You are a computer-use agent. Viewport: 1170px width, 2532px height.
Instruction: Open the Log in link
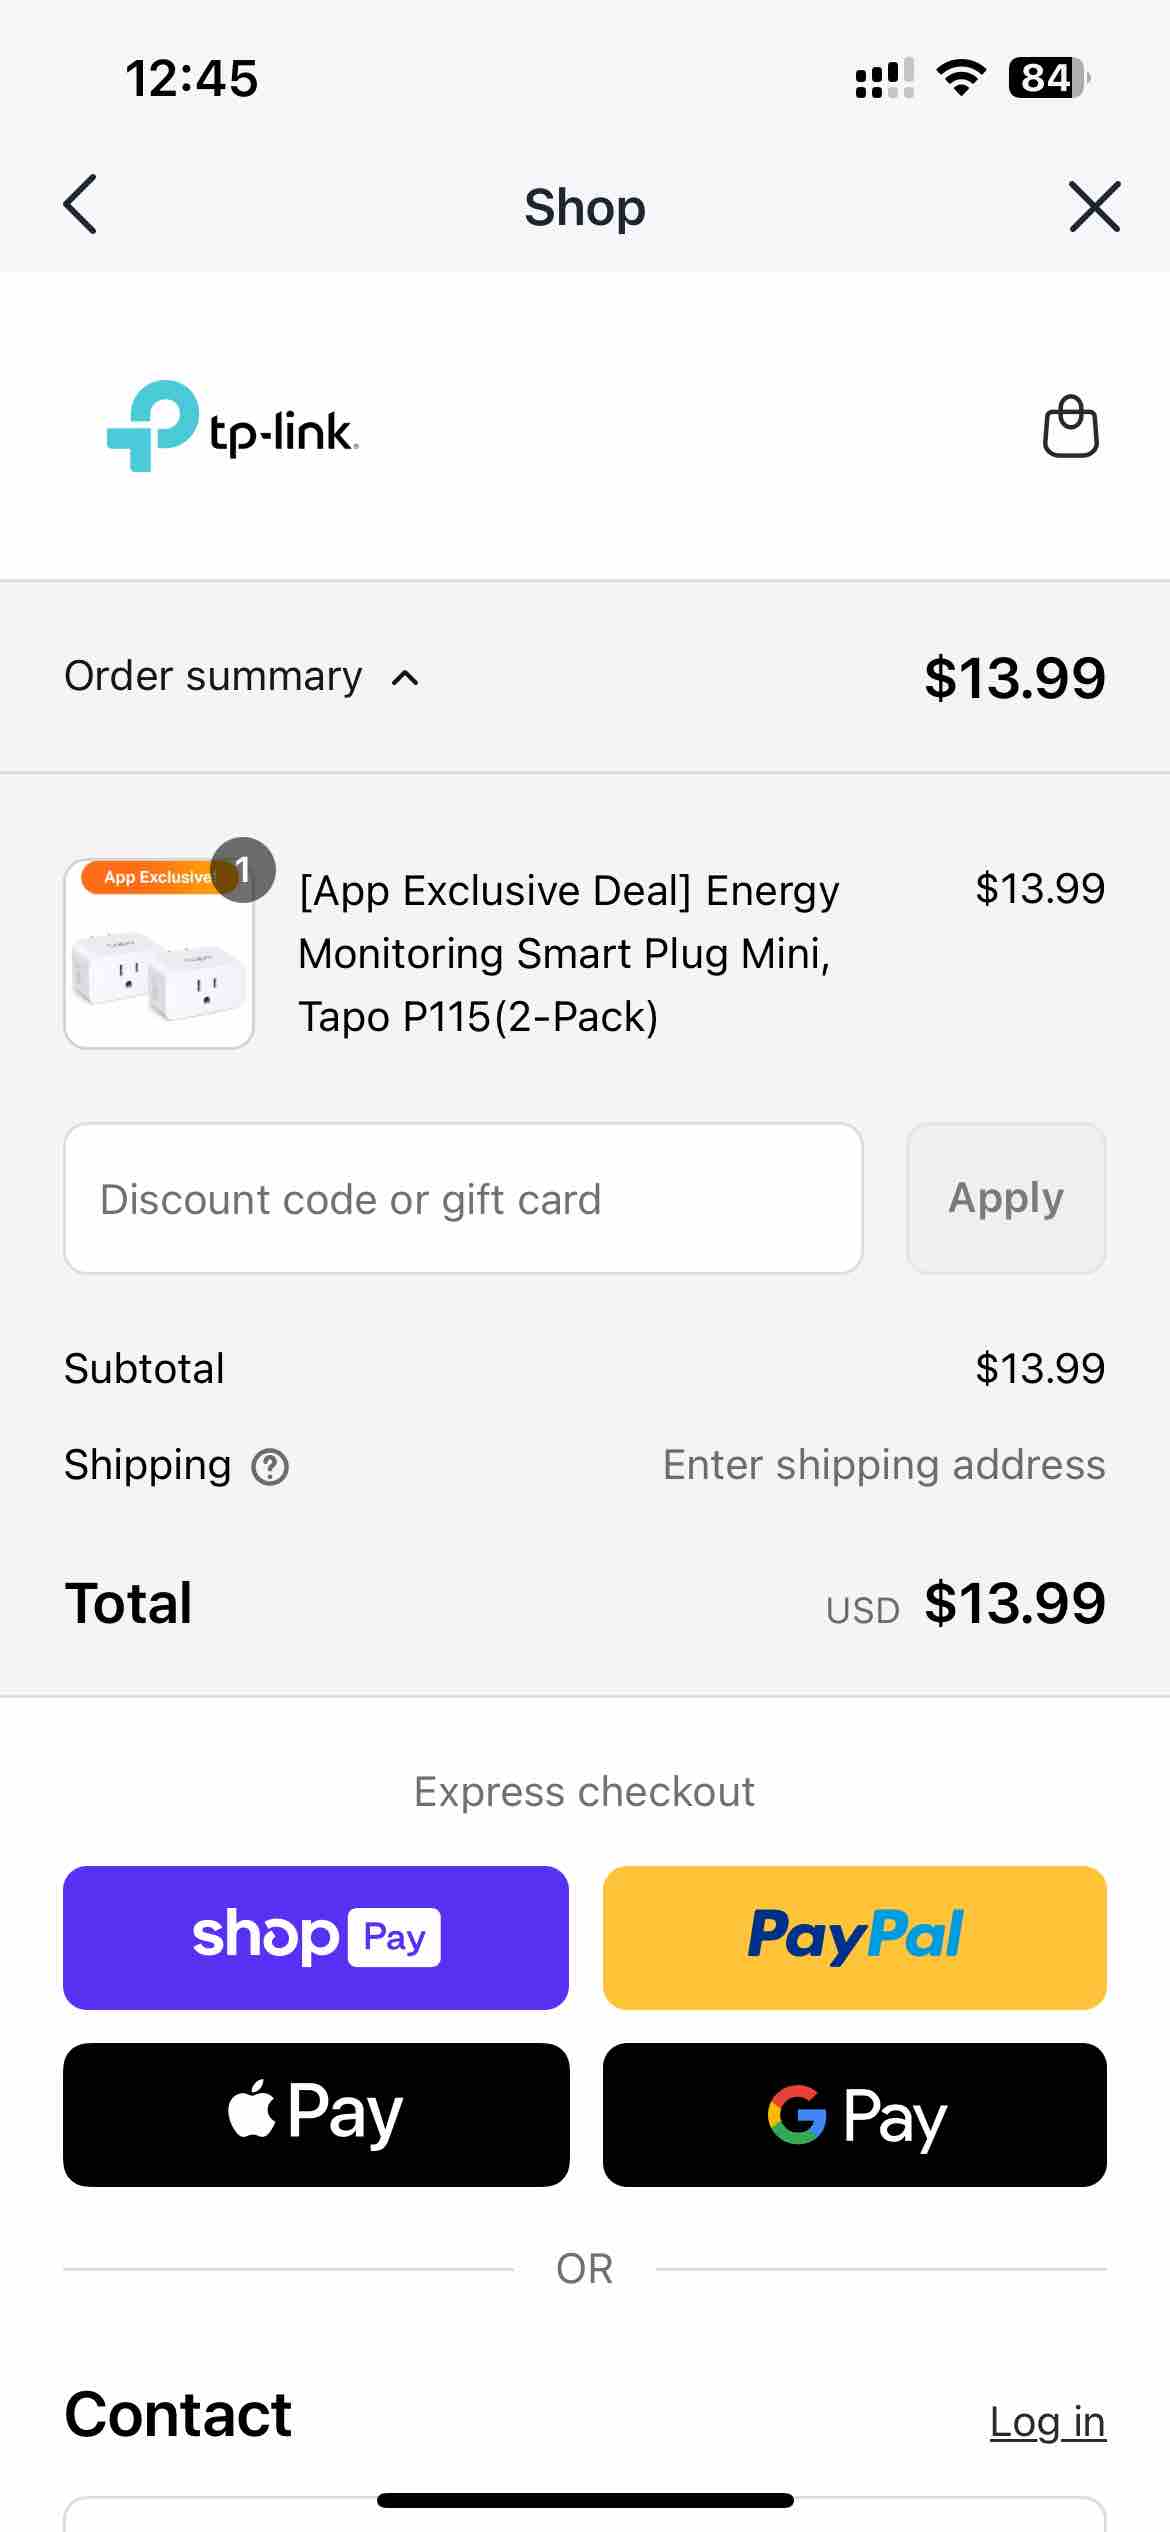coord(1048,2421)
